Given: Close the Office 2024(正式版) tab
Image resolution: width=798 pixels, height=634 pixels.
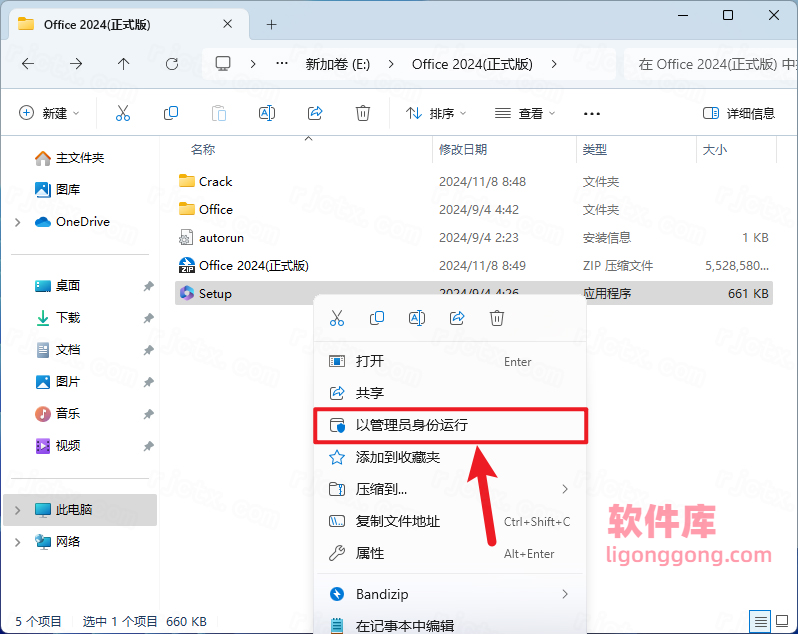Looking at the screenshot, I should pos(227,24).
